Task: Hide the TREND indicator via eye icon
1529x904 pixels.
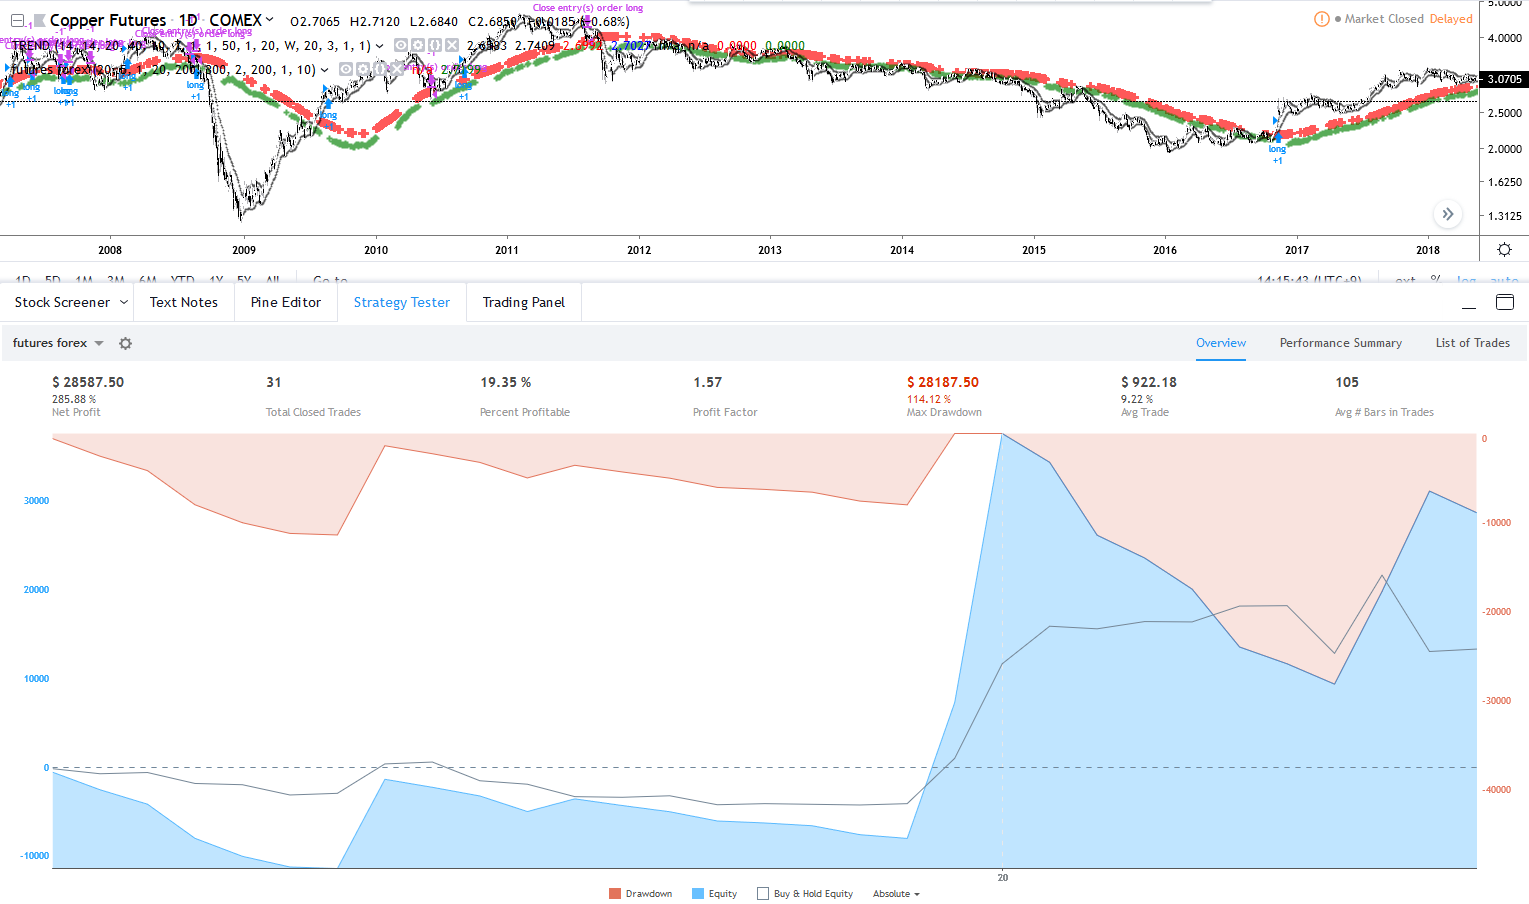Action: point(401,46)
